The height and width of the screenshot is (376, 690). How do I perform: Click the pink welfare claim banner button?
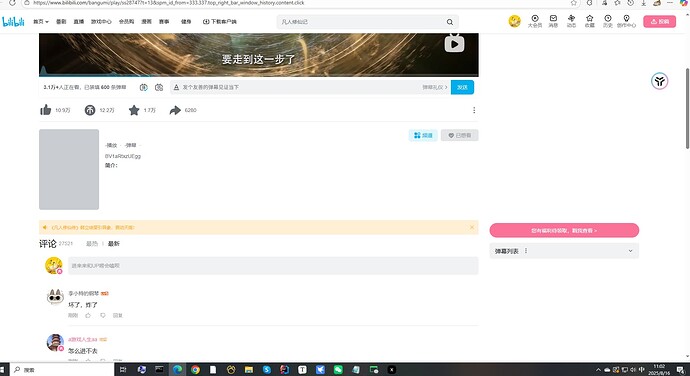coord(564,230)
